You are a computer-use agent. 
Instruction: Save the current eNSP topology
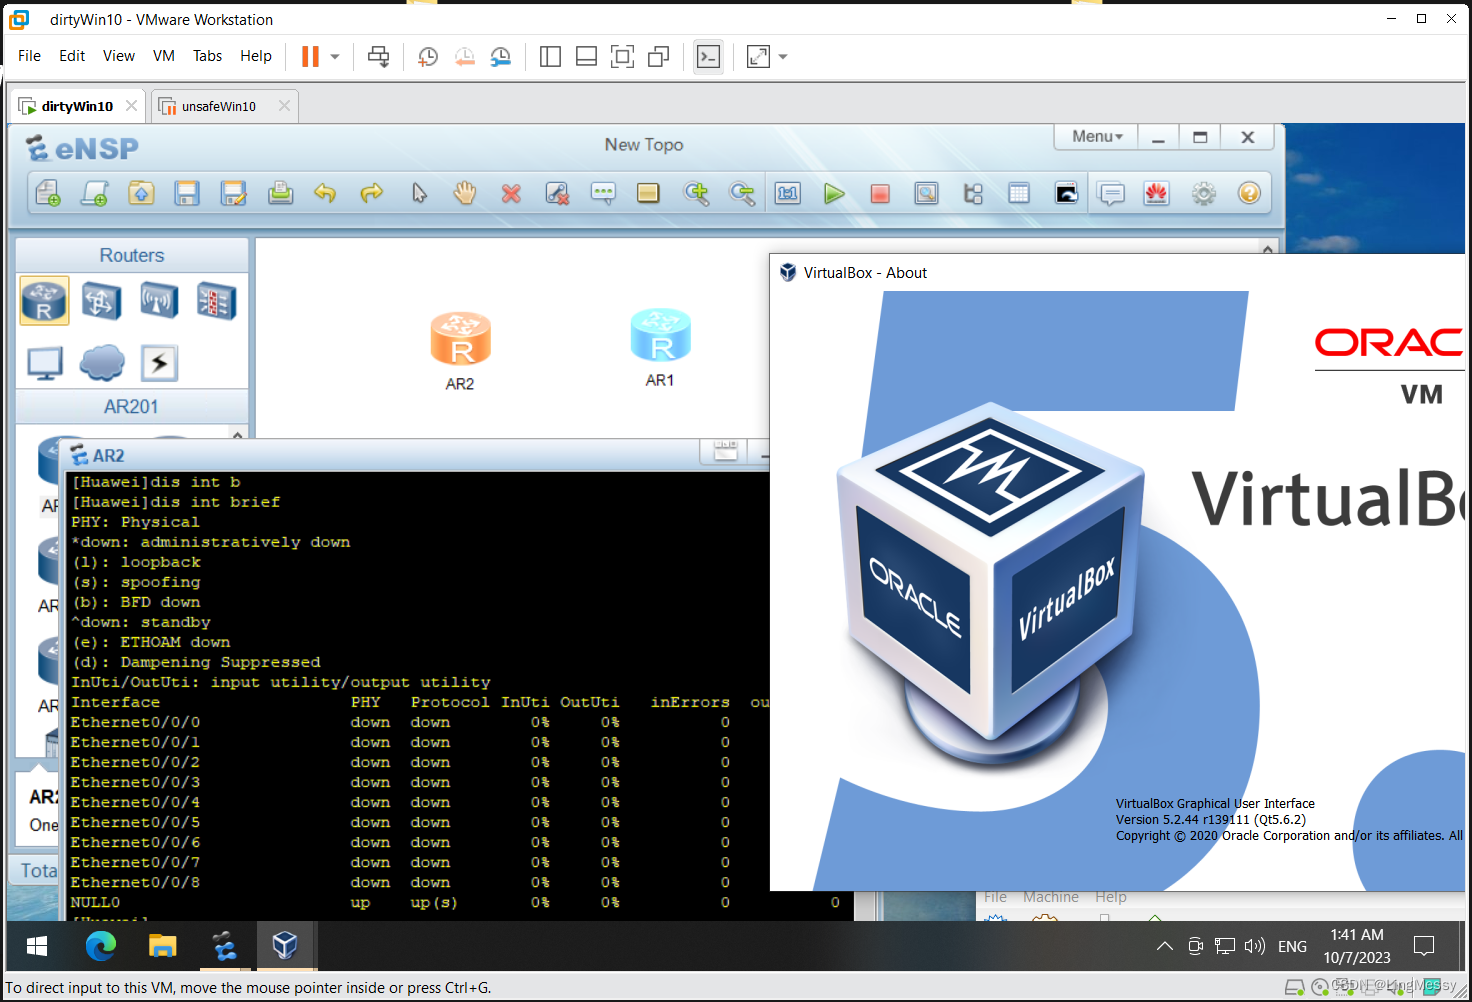click(187, 193)
